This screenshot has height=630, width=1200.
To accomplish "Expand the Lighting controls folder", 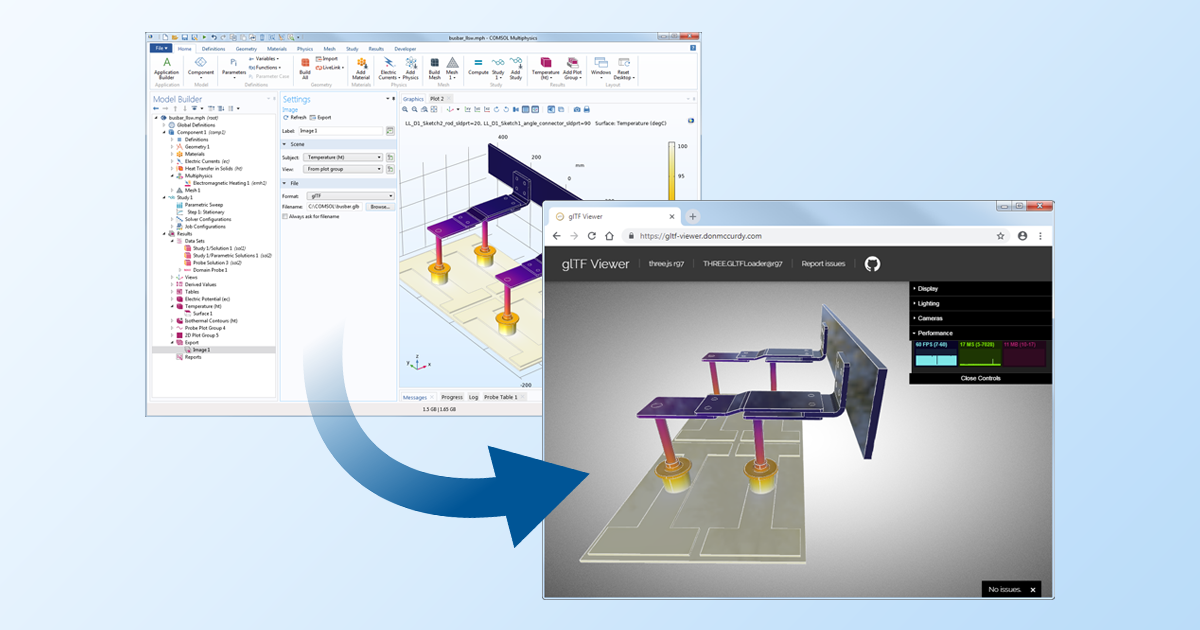I will click(980, 303).
